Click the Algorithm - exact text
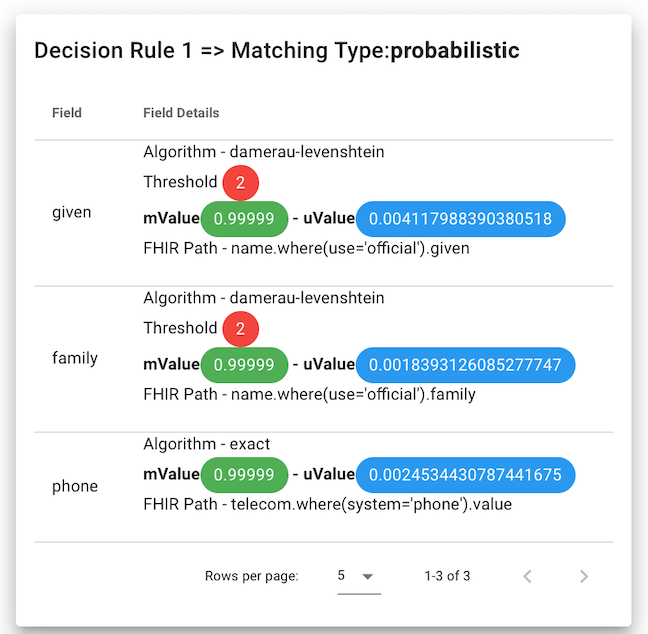 206,444
